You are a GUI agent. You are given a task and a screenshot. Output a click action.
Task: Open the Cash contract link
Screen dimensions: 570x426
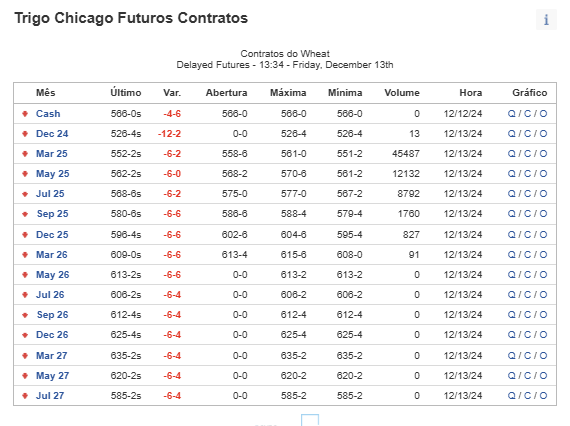[x=48, y=114]
